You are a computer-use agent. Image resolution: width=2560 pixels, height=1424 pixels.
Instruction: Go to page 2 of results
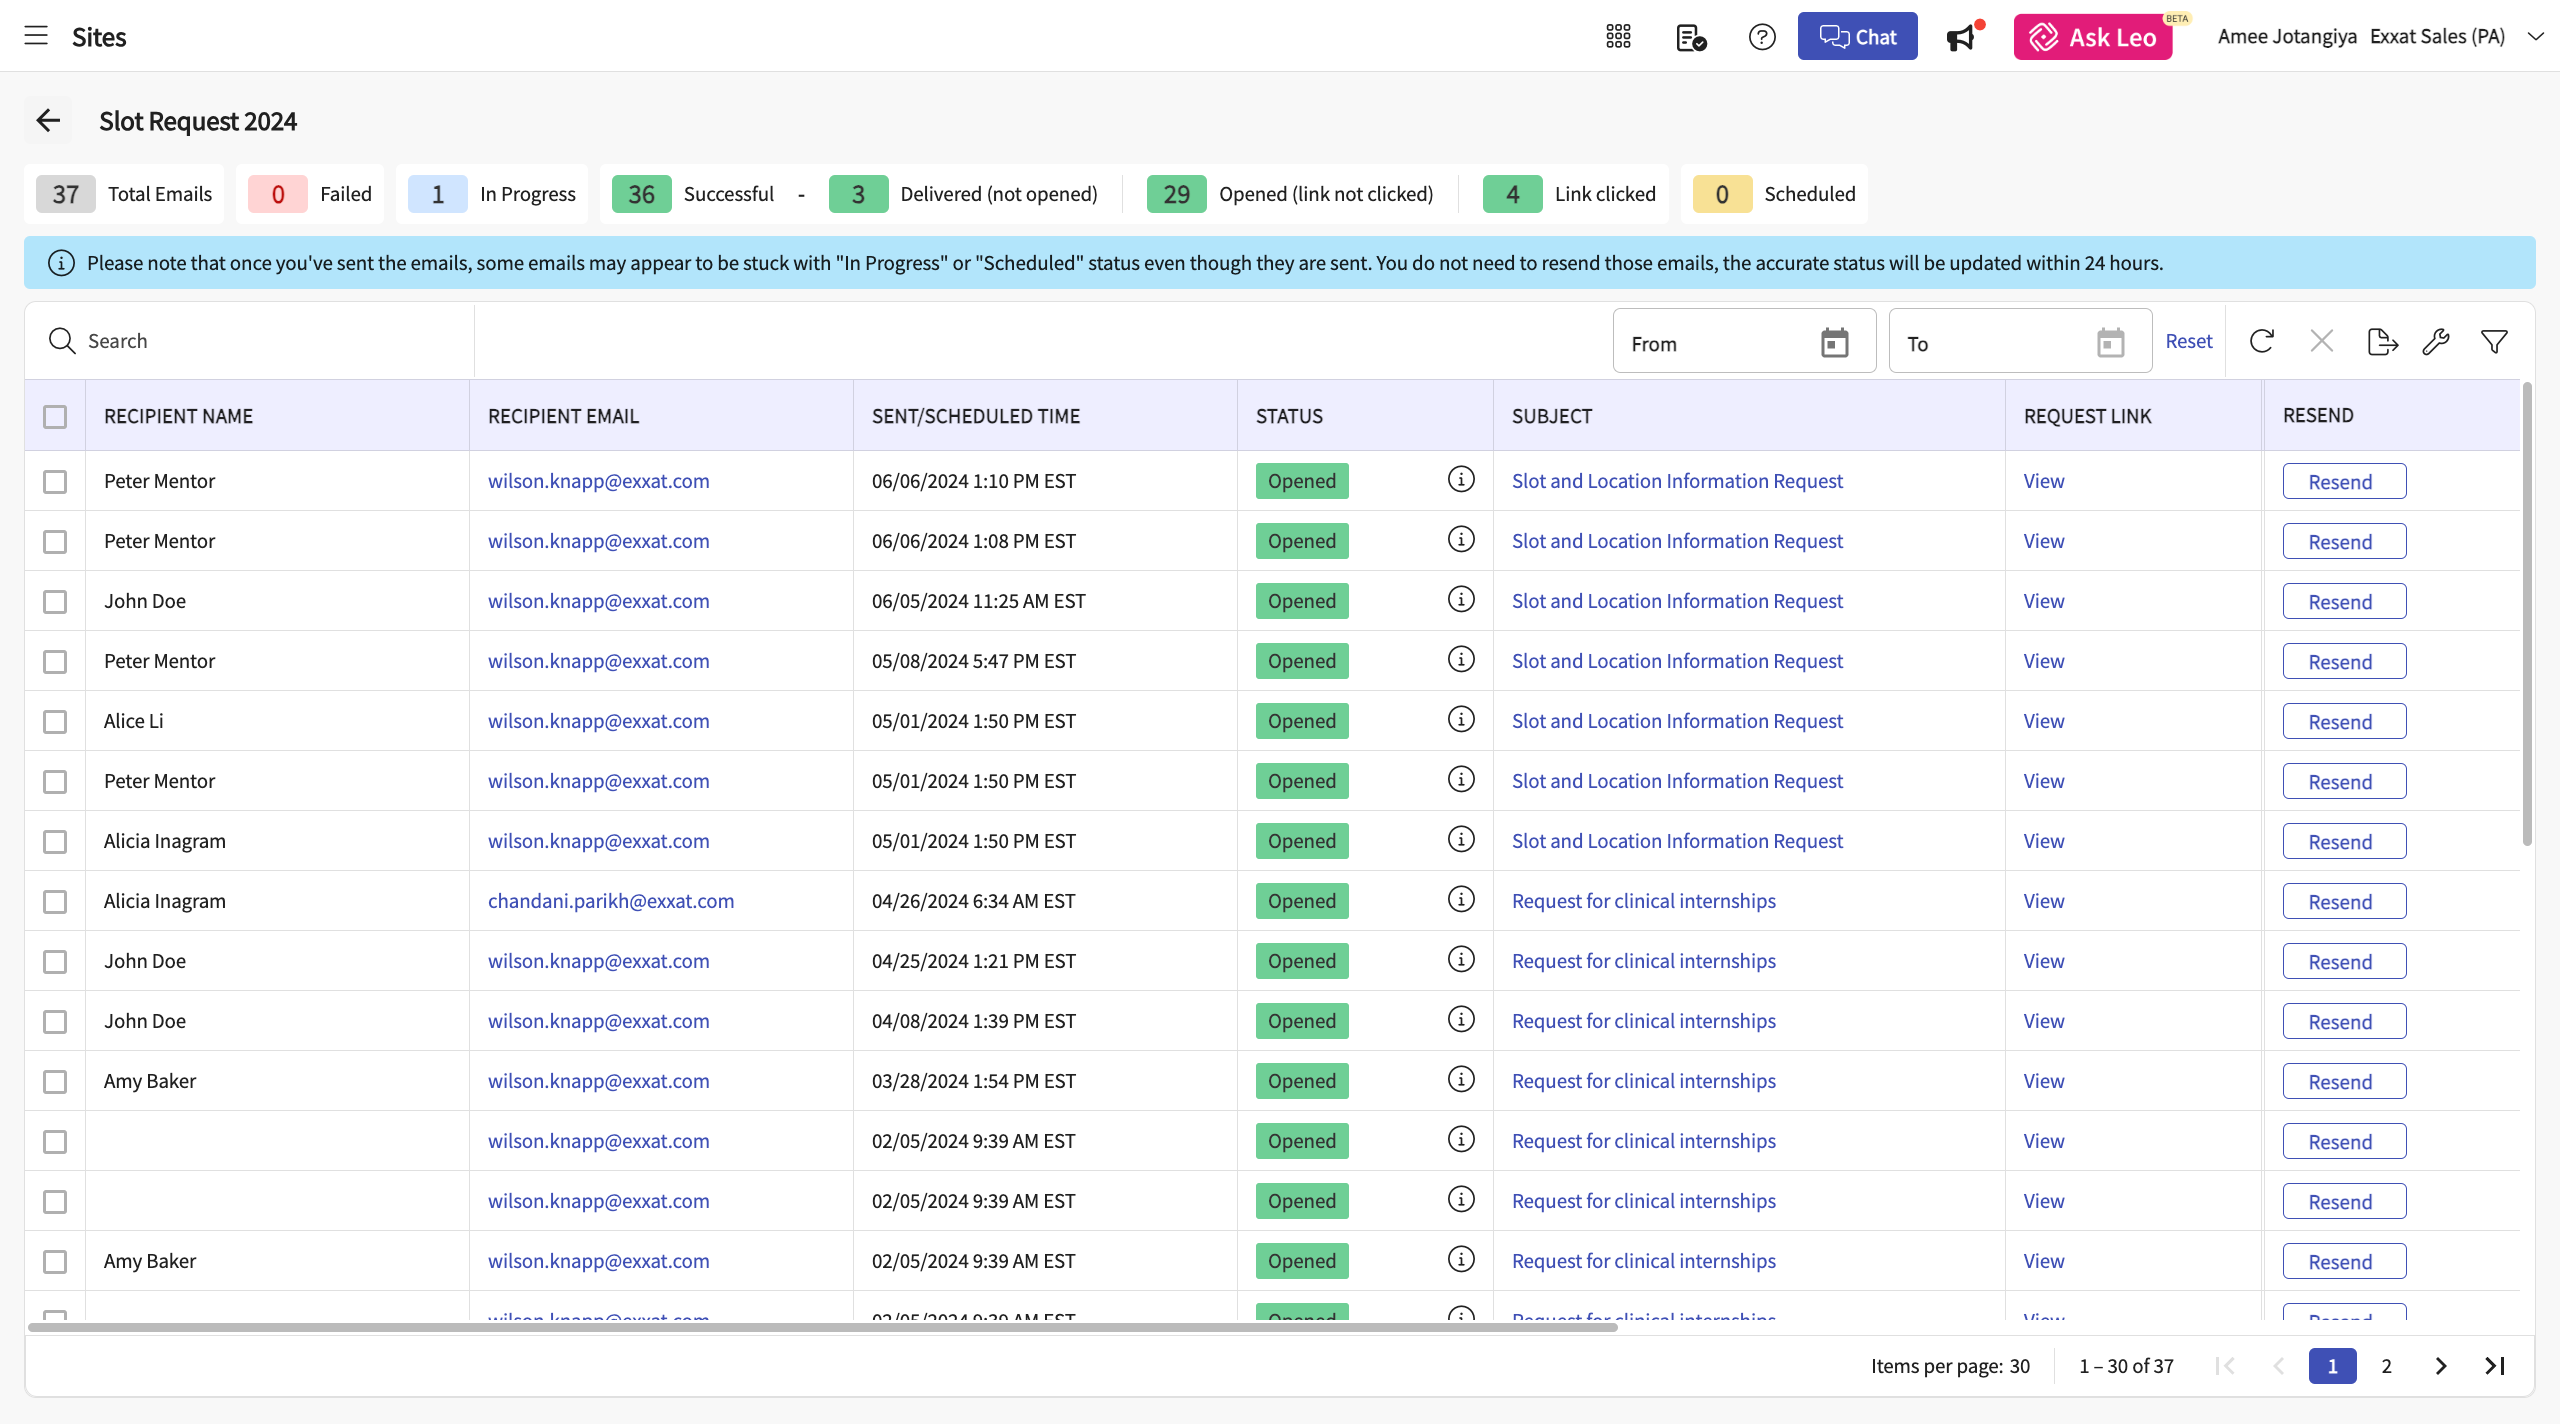click(x=2386, y=1366)
